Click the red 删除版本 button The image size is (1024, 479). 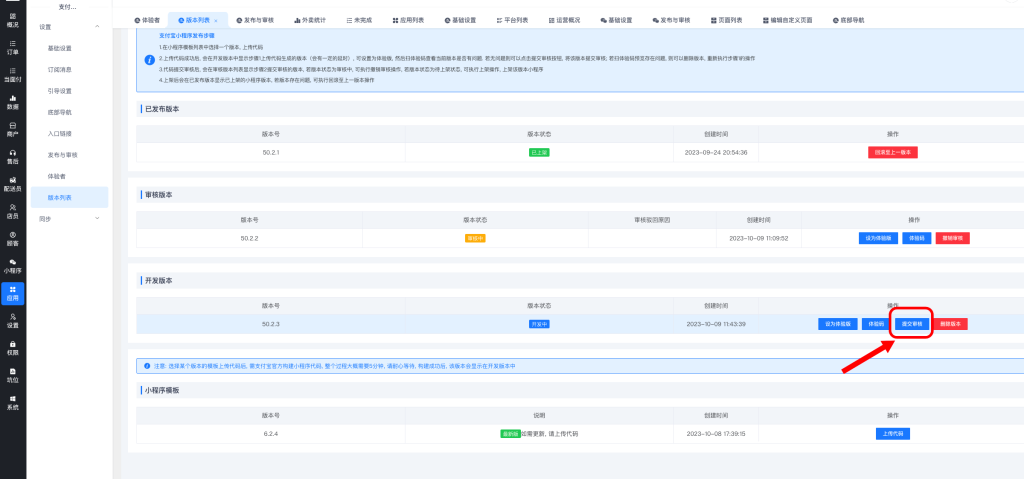point(951,324)
